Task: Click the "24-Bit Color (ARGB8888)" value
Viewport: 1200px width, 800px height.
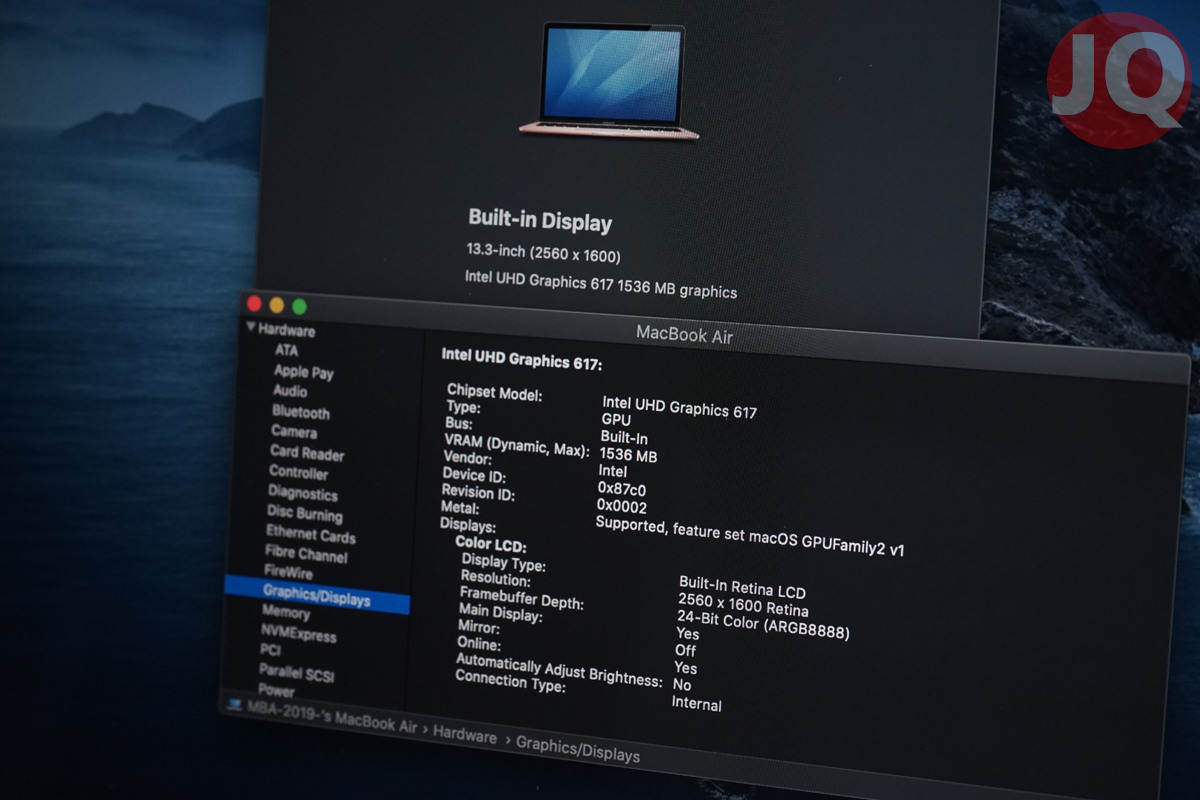Action: (x=763, y=625)
